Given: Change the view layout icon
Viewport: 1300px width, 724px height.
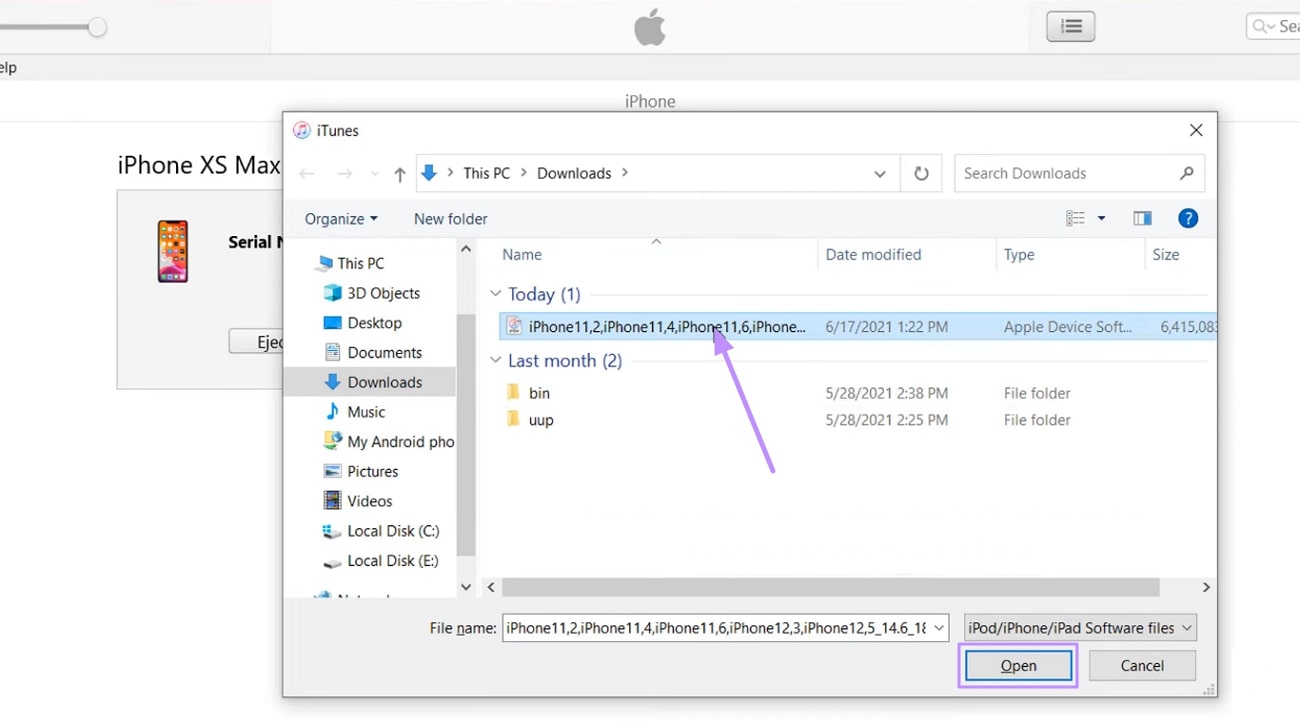Looking at the screenshot, I should 1075,218.
